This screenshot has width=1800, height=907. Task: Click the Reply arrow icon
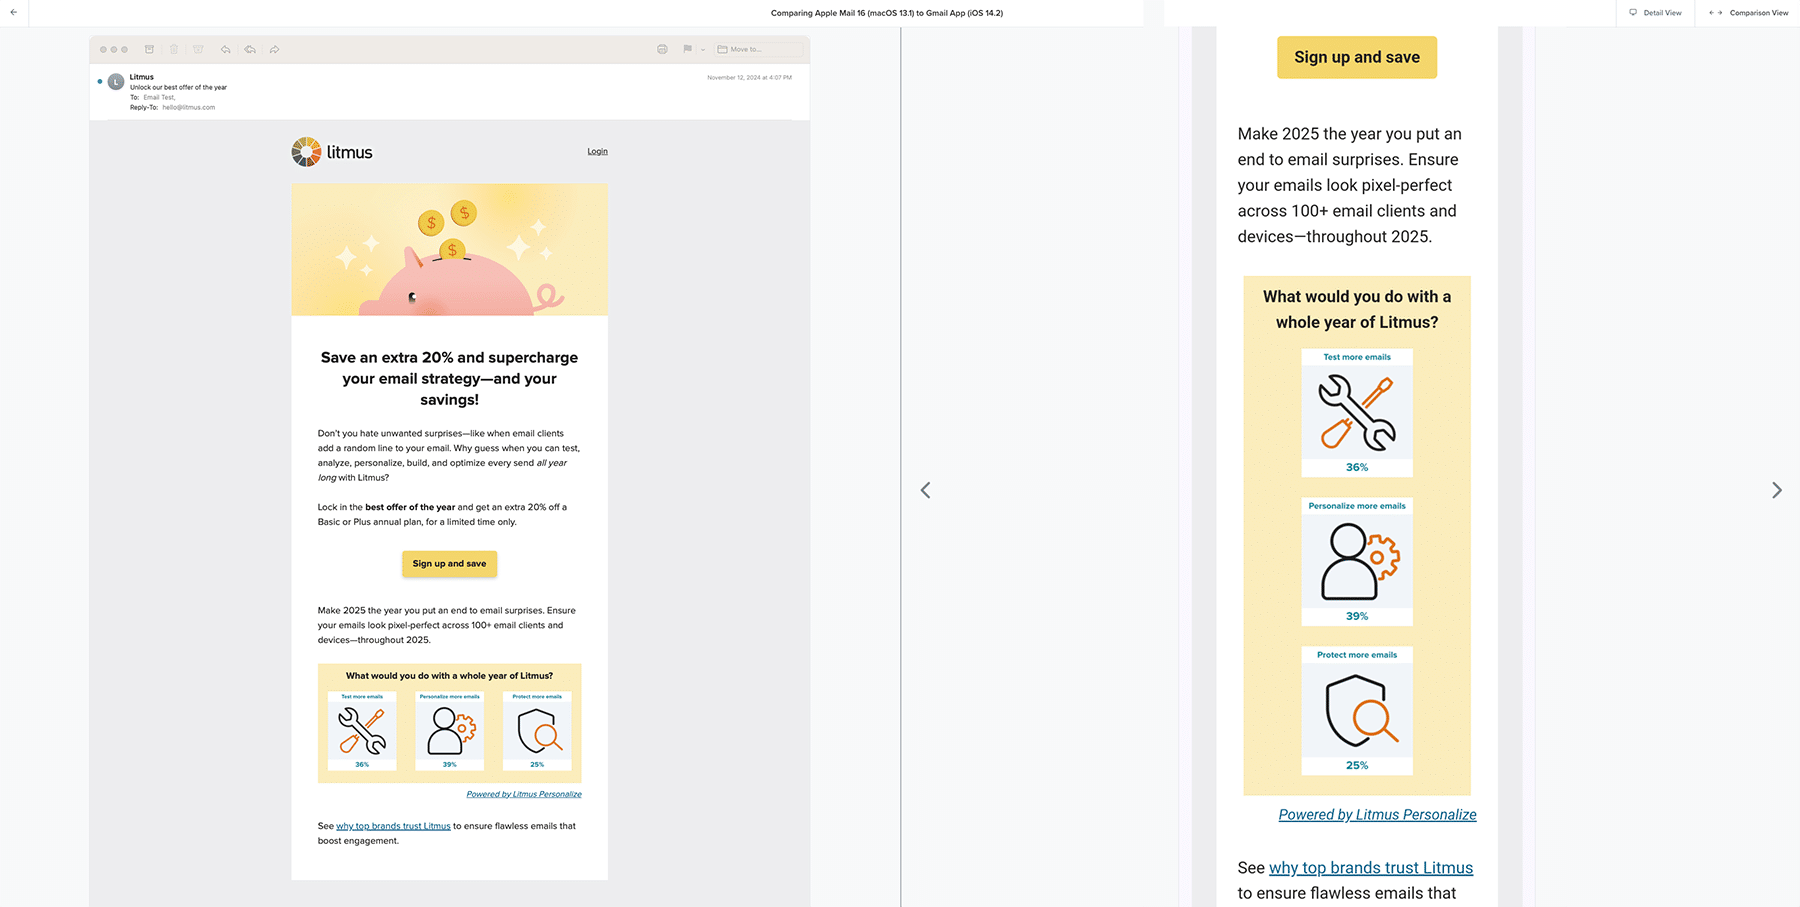click(x=225, y=49)
